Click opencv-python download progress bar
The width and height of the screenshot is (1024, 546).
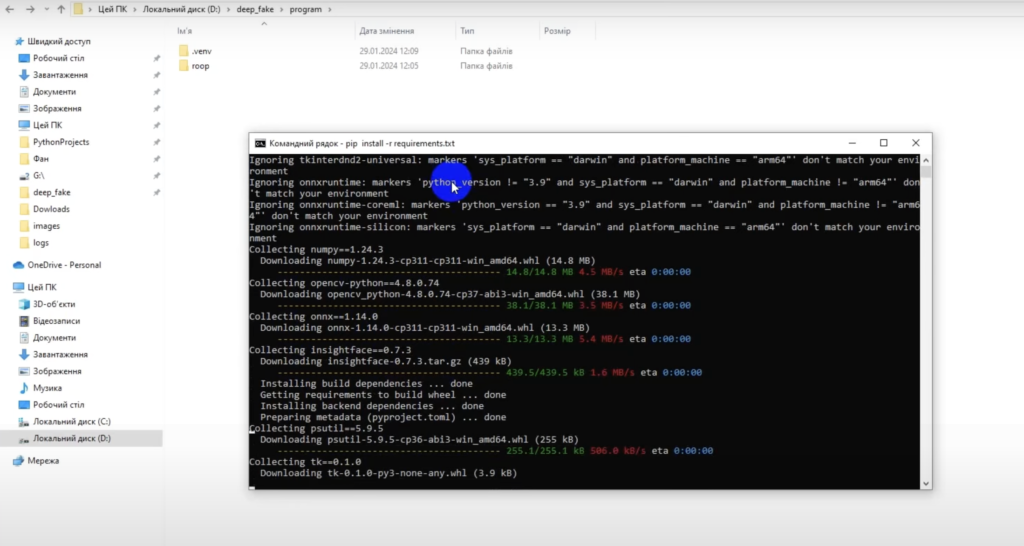[389, 305]
